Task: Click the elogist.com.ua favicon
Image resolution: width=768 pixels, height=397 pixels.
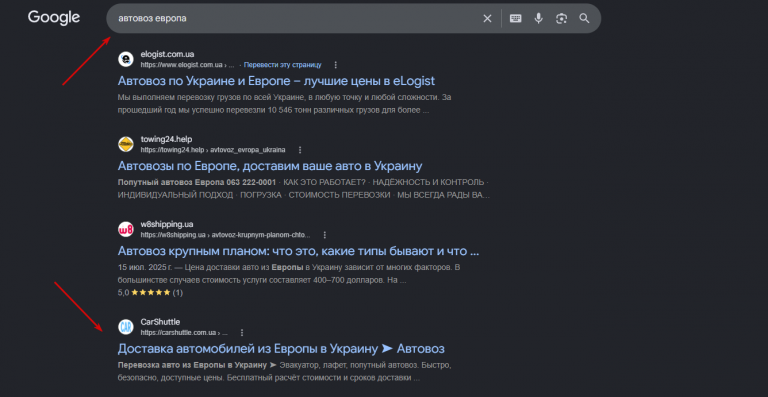Action: click(x=126, y=59)
